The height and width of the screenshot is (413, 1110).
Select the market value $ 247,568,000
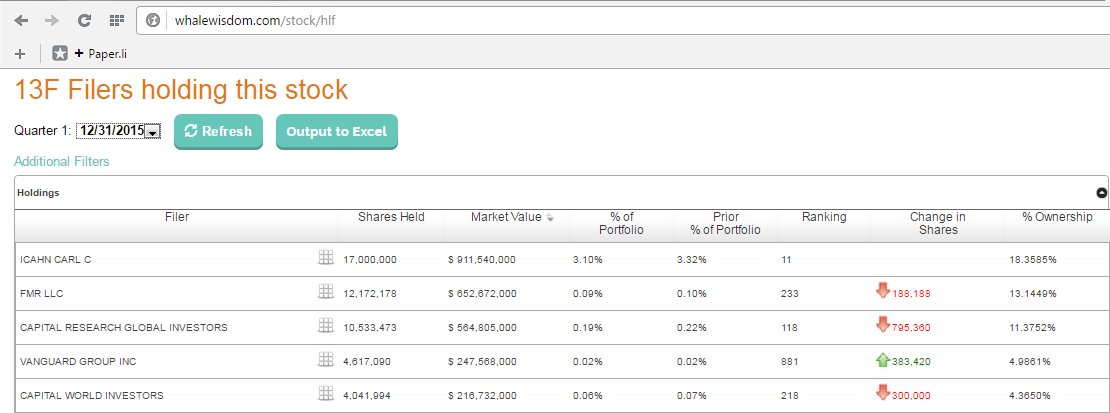point(482,361)
